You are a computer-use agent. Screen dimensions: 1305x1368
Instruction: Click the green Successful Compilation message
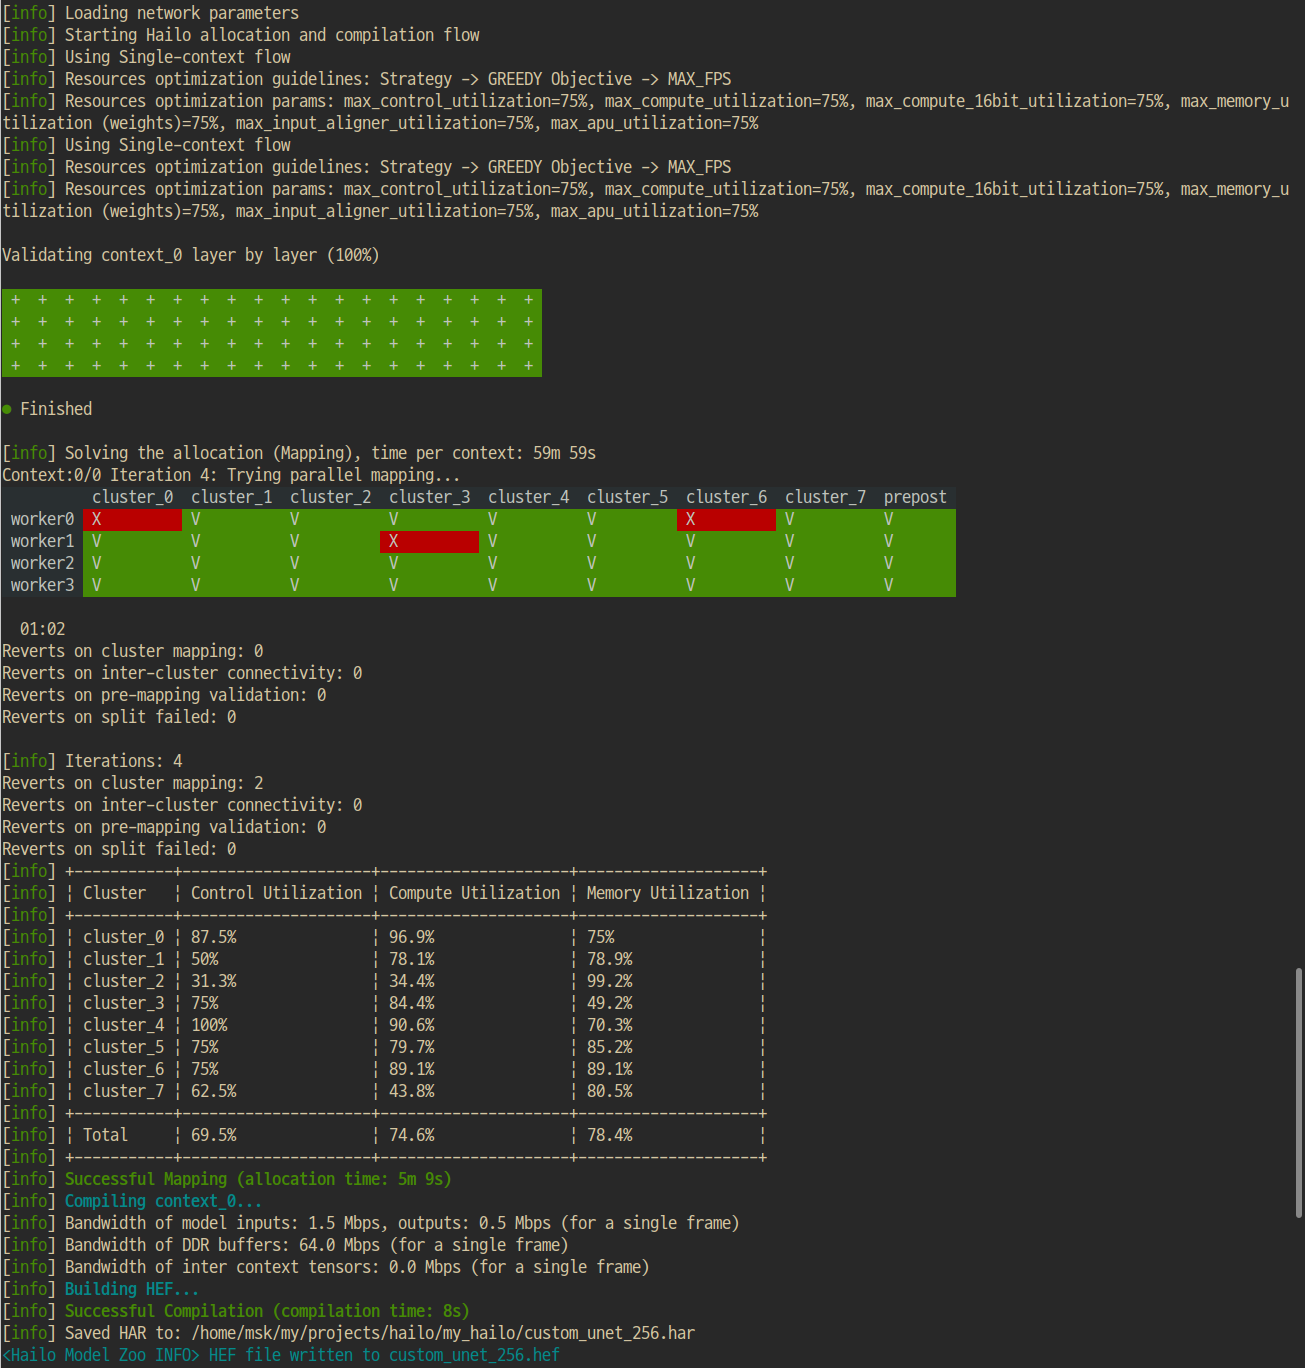click(267, 1311)
